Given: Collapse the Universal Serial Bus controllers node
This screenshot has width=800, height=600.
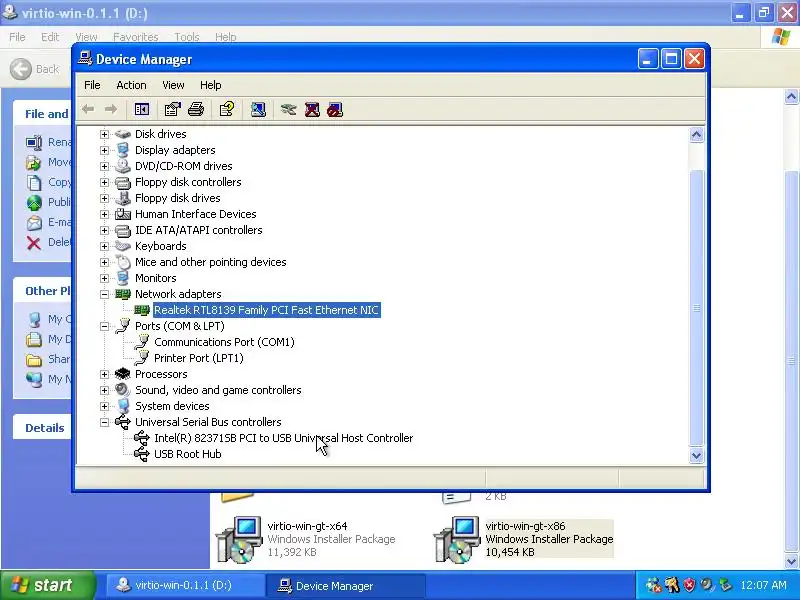Looking at the screenshot, I should click(105, 422).
